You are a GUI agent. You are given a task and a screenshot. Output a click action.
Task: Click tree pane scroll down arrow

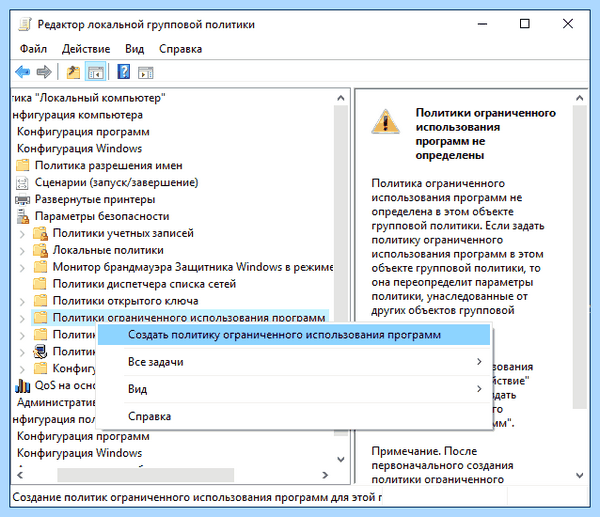point(341,459)
